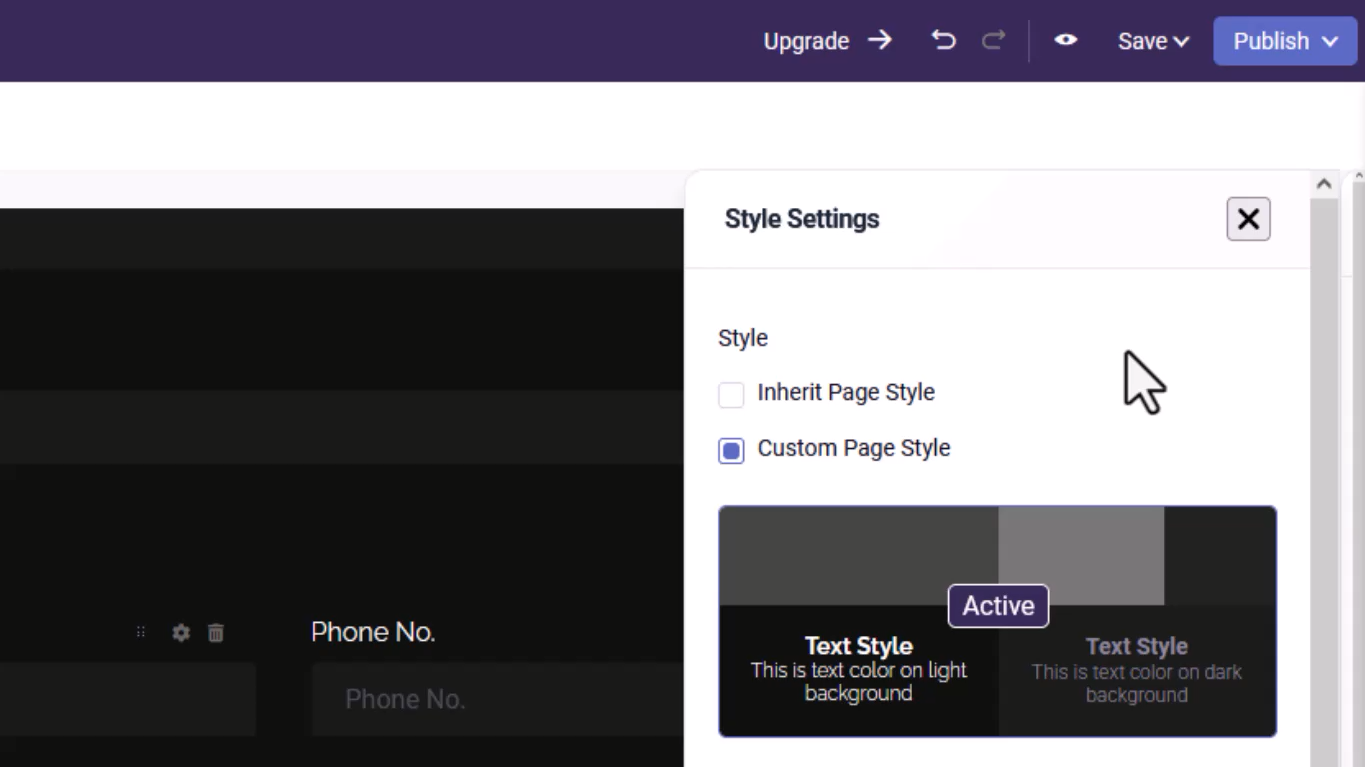Image resolution: width=1365 pixels, height=767 pixels.
Task: Delete the field with trash icon
Action: click(x=216, y=632)
